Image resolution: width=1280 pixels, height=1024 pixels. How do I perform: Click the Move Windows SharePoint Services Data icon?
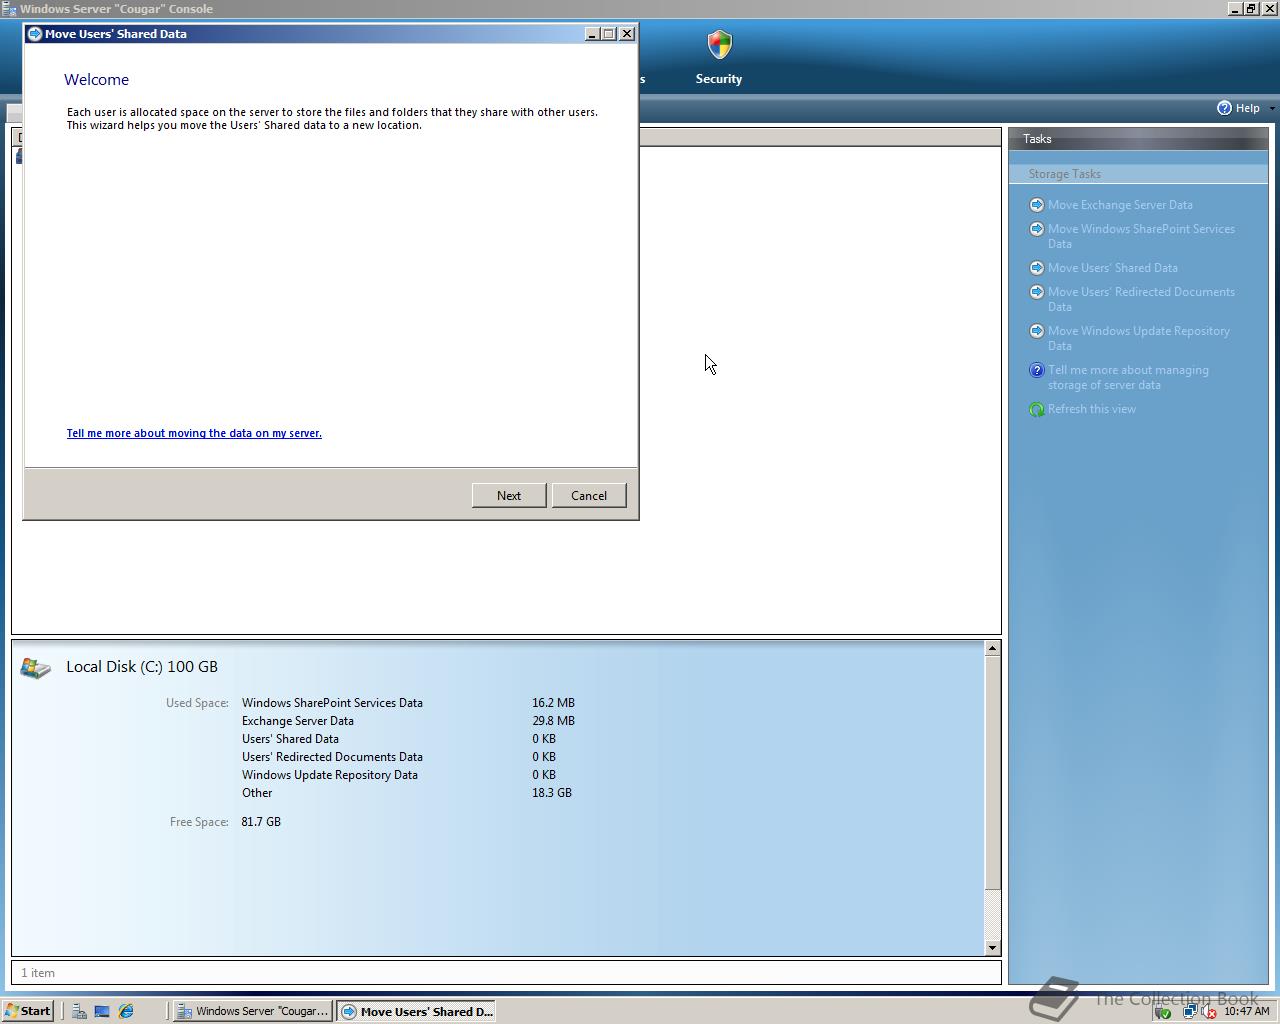pyautogui.click(x=1037, y=229)
